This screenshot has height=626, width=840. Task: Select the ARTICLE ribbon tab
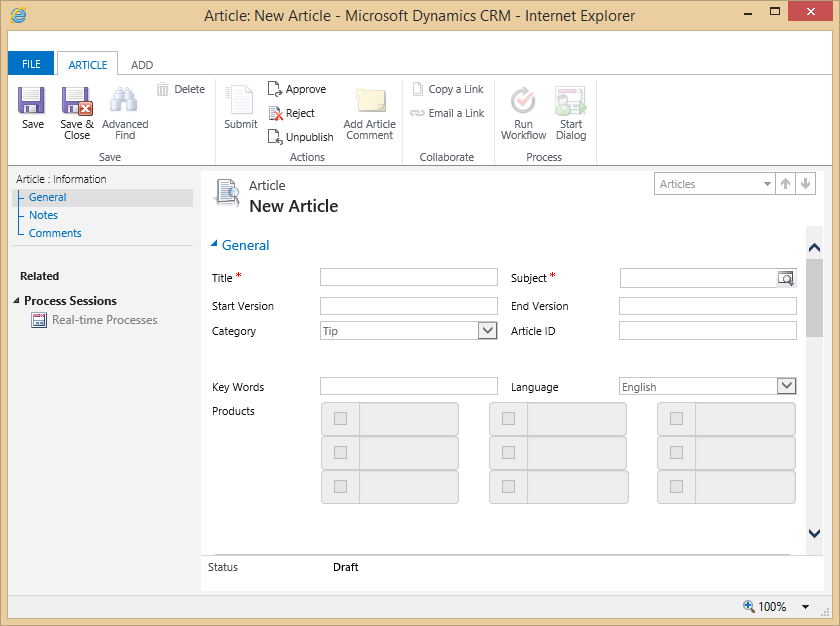(88, 65)
